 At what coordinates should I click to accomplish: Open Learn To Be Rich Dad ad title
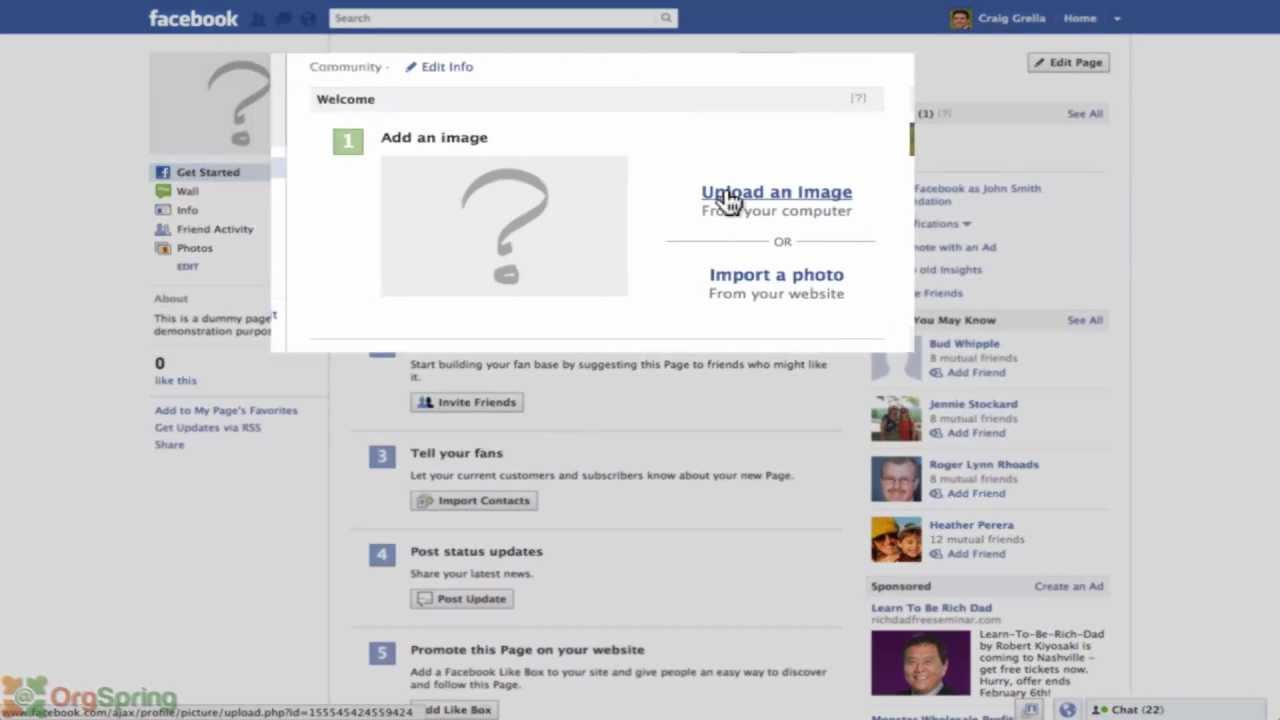931,607
